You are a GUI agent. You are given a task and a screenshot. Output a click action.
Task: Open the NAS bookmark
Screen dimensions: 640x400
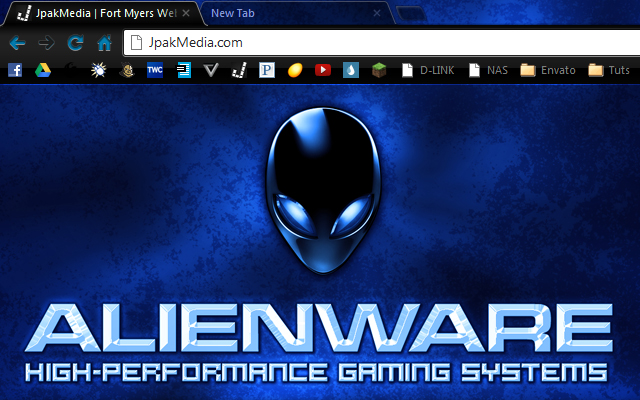point(488,70)
